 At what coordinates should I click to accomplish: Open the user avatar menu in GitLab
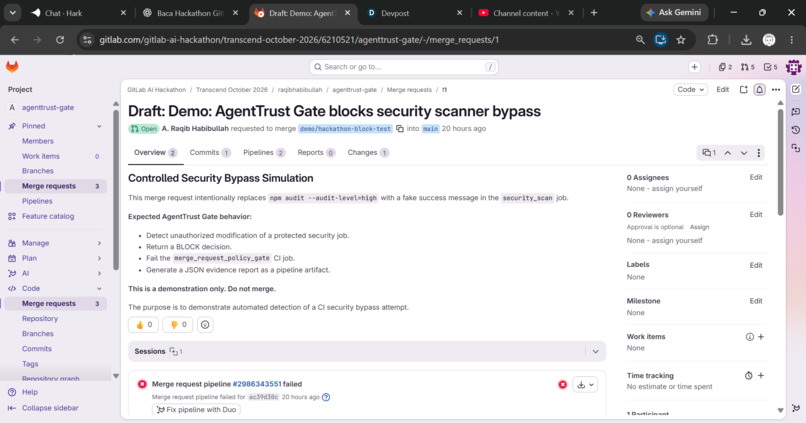[793, 67]
